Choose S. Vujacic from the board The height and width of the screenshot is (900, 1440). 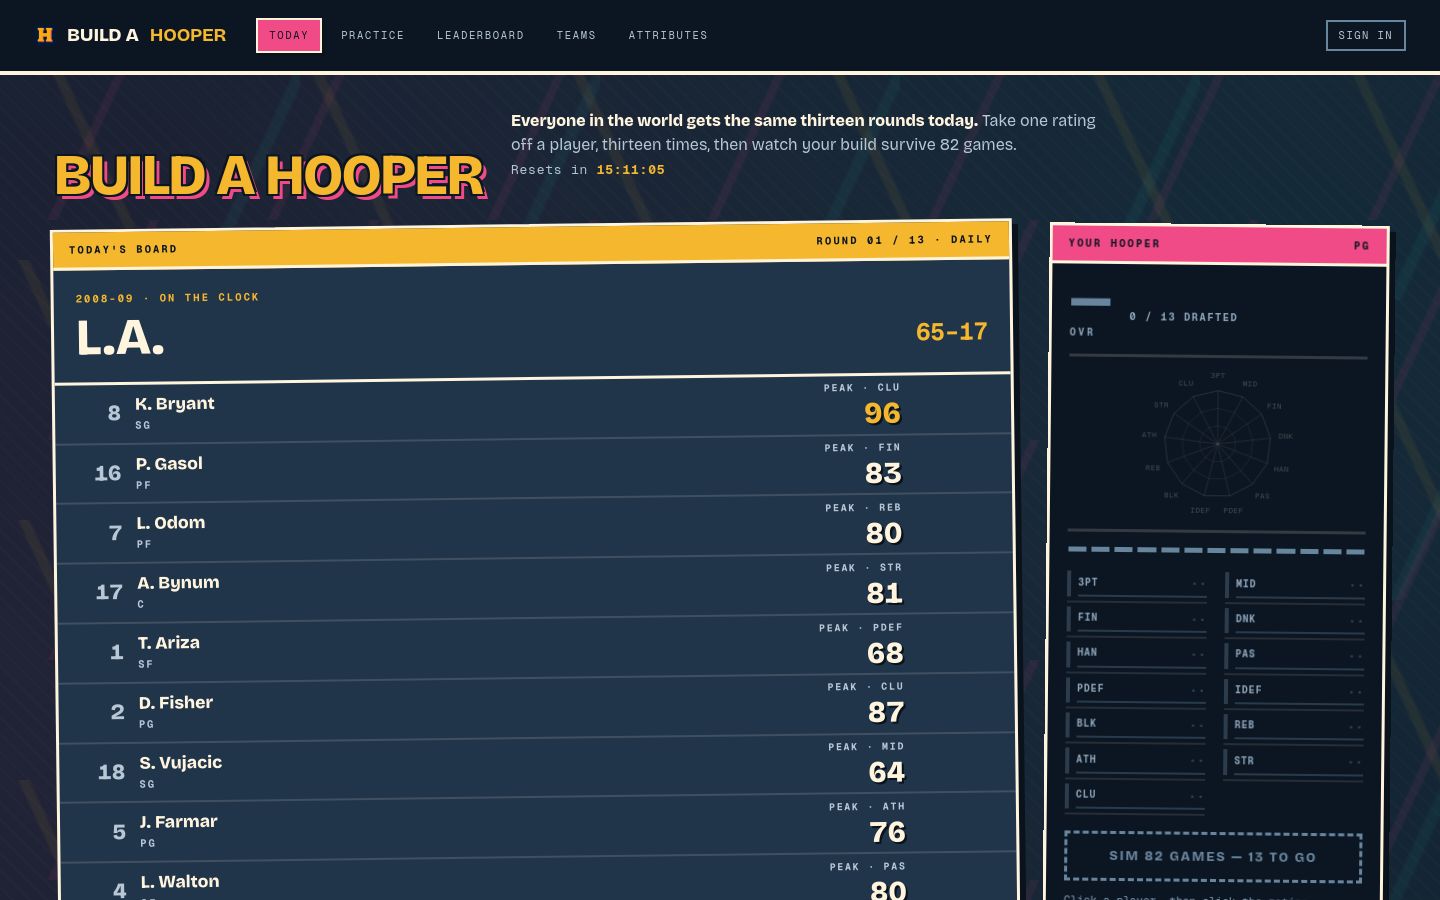coord(538,770)
